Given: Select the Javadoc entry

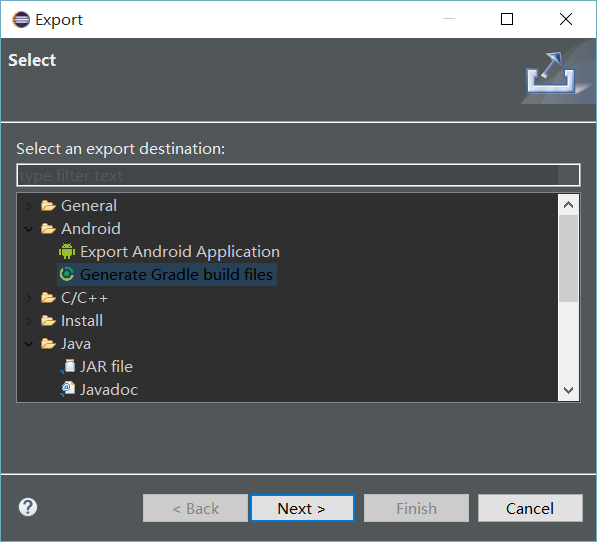Looking at the screenshot, I should 109,389.
